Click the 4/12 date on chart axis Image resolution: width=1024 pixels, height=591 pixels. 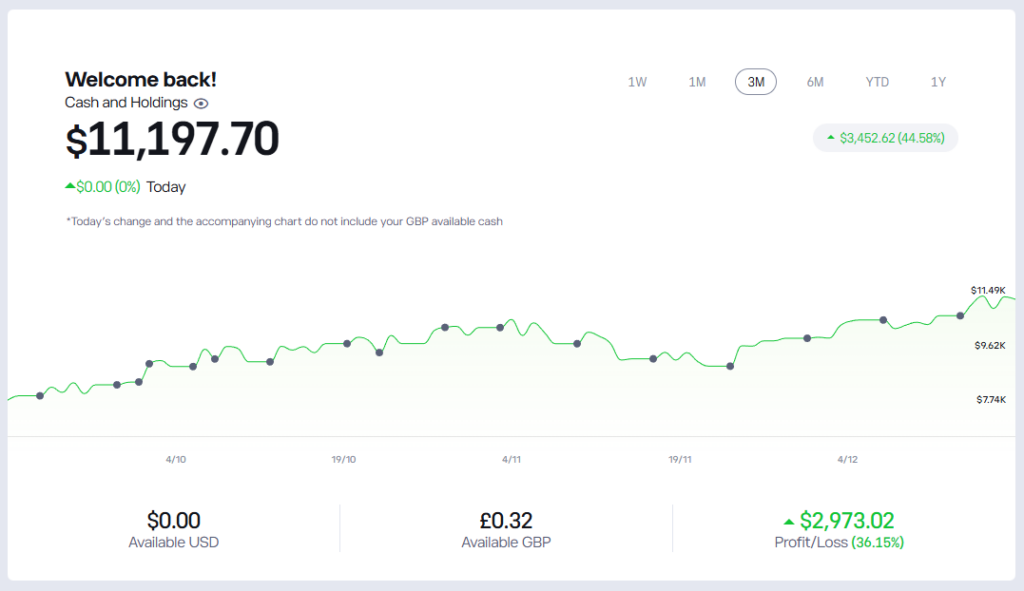(848, 460)
